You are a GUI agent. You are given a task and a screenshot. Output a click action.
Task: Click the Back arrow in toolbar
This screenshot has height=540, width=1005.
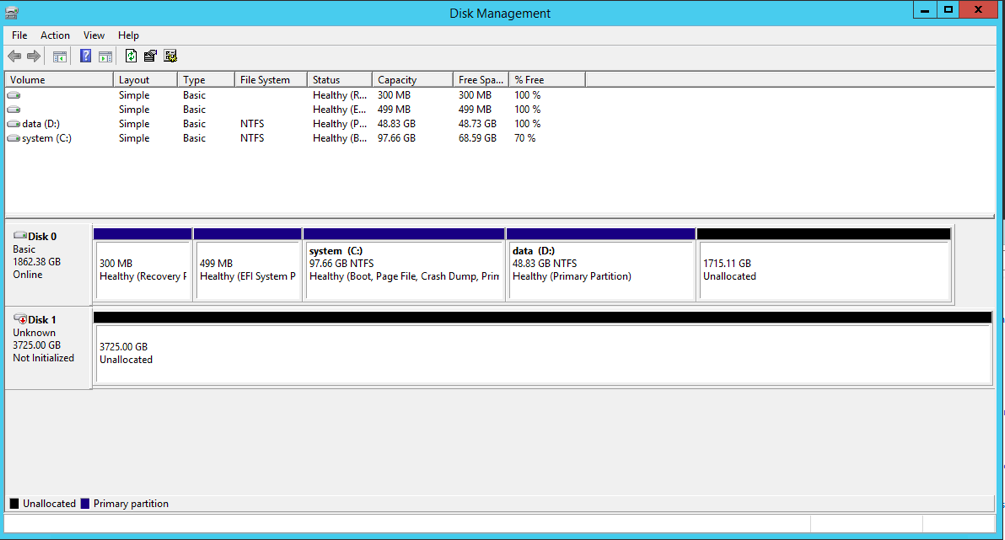14,57
